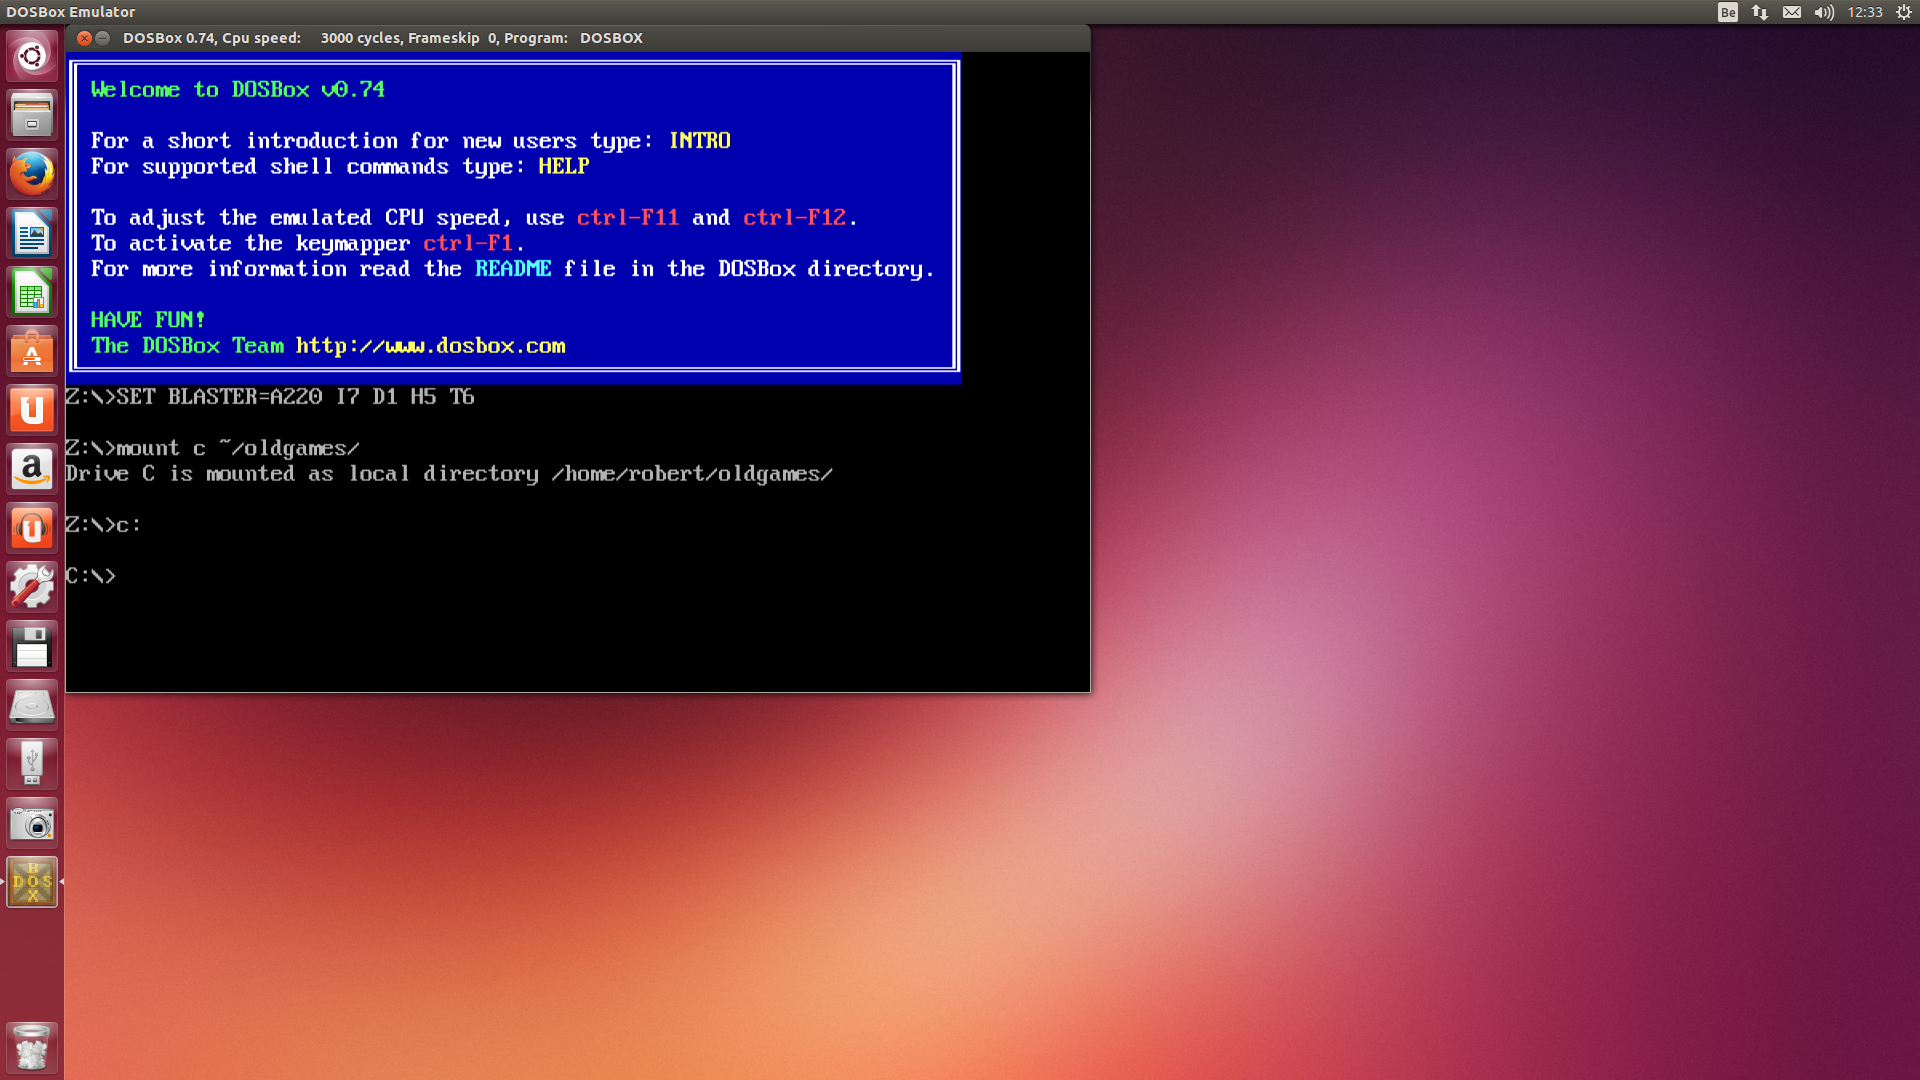Image resolution: width=1920 pixels, height=1080 pixels.
Task: Open Ubuntu Software Center icon
Action: tap(32, 351)
